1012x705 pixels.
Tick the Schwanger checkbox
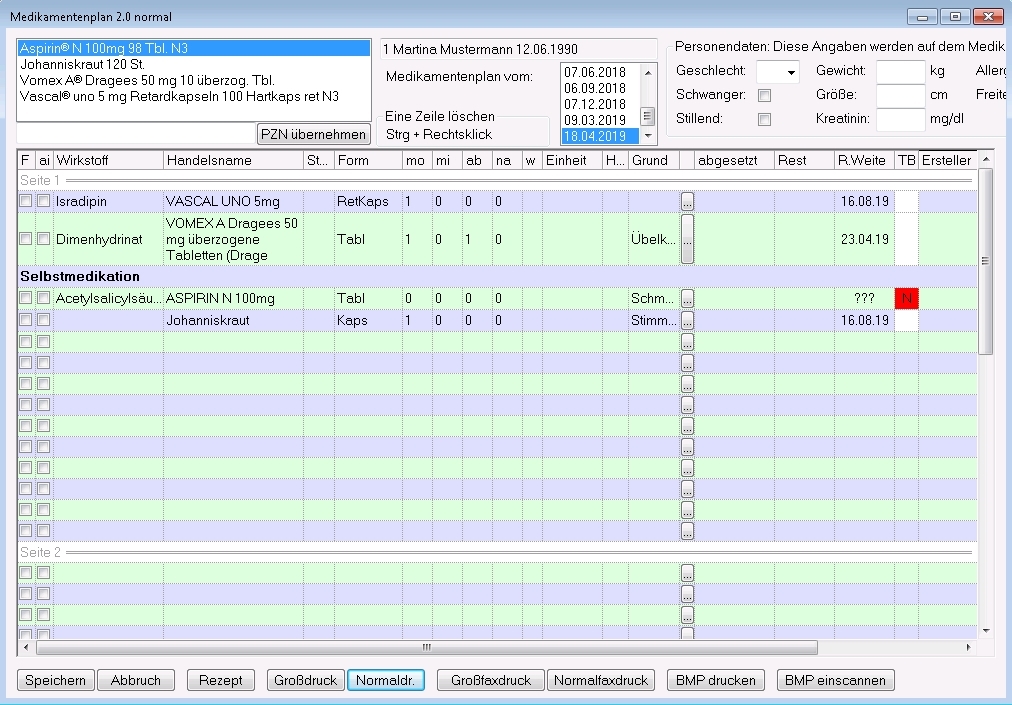pos(764,96)
